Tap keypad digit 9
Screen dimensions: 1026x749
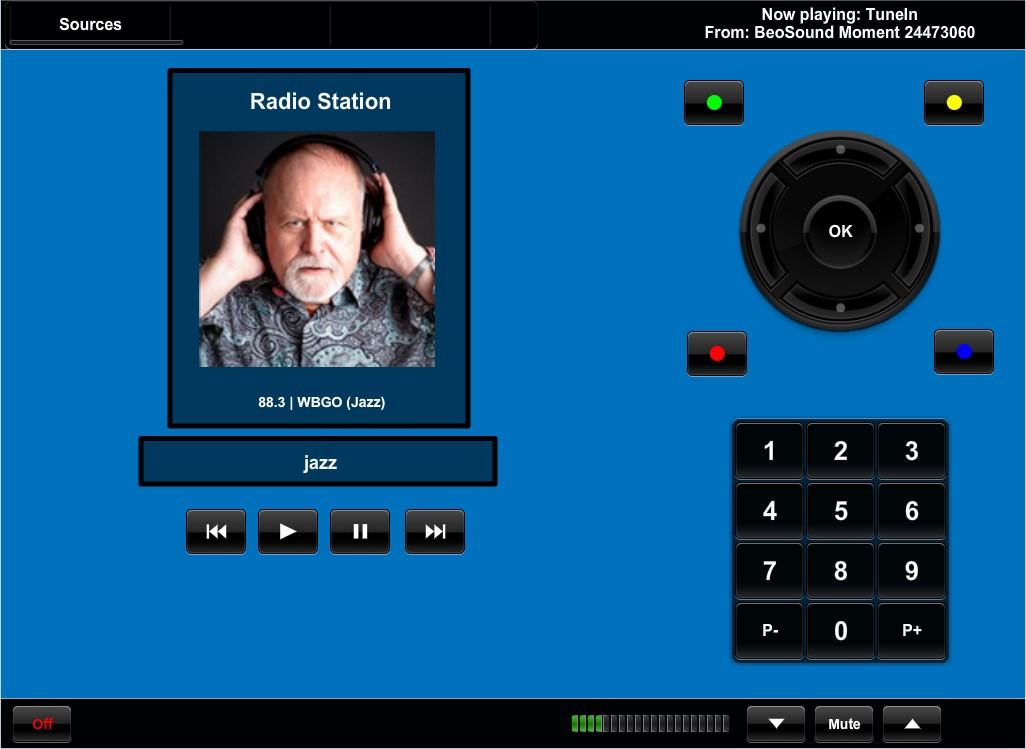click(911, 571)
